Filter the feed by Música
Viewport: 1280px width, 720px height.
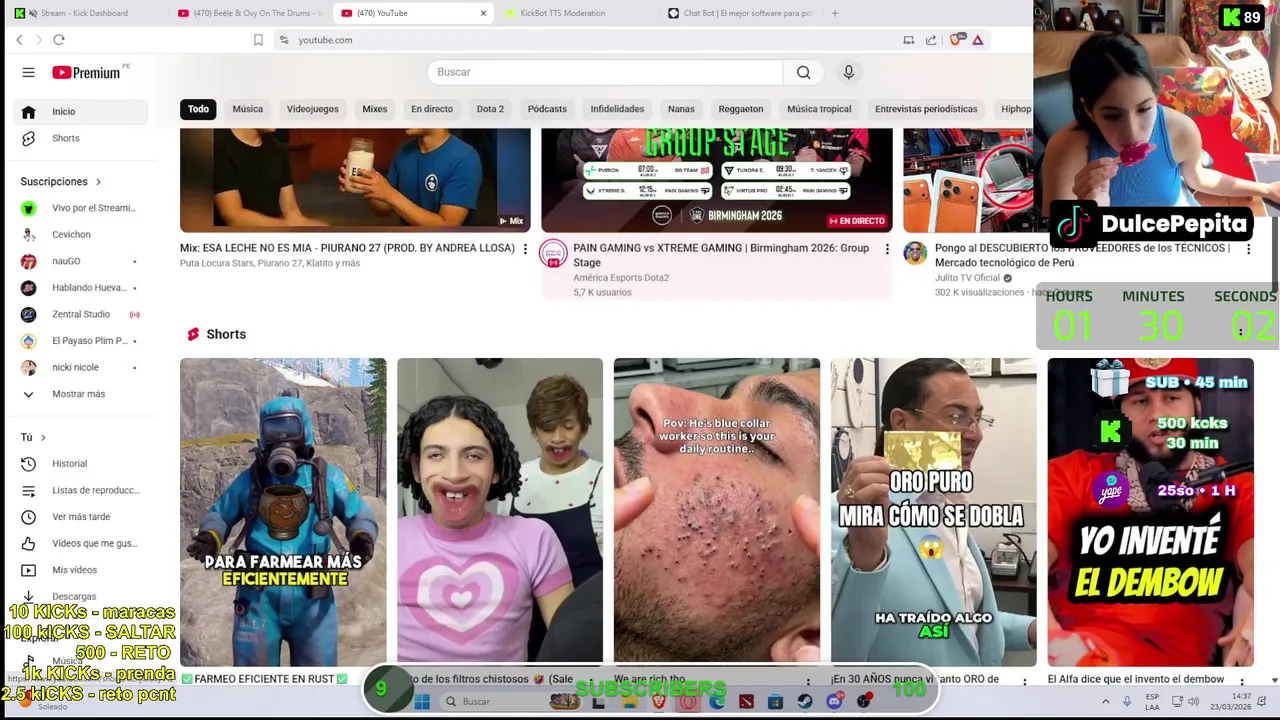coord(248,109)
